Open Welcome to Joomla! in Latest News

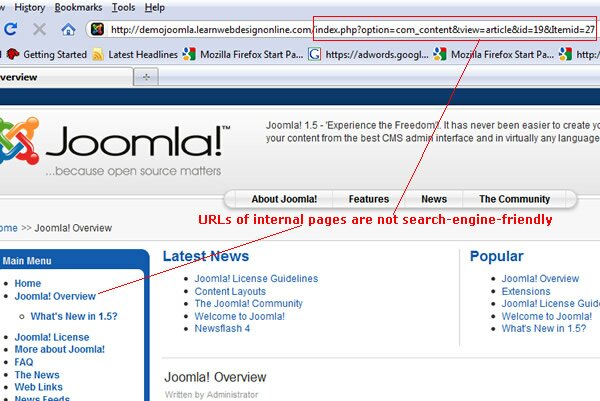click(x=240, y=316)
